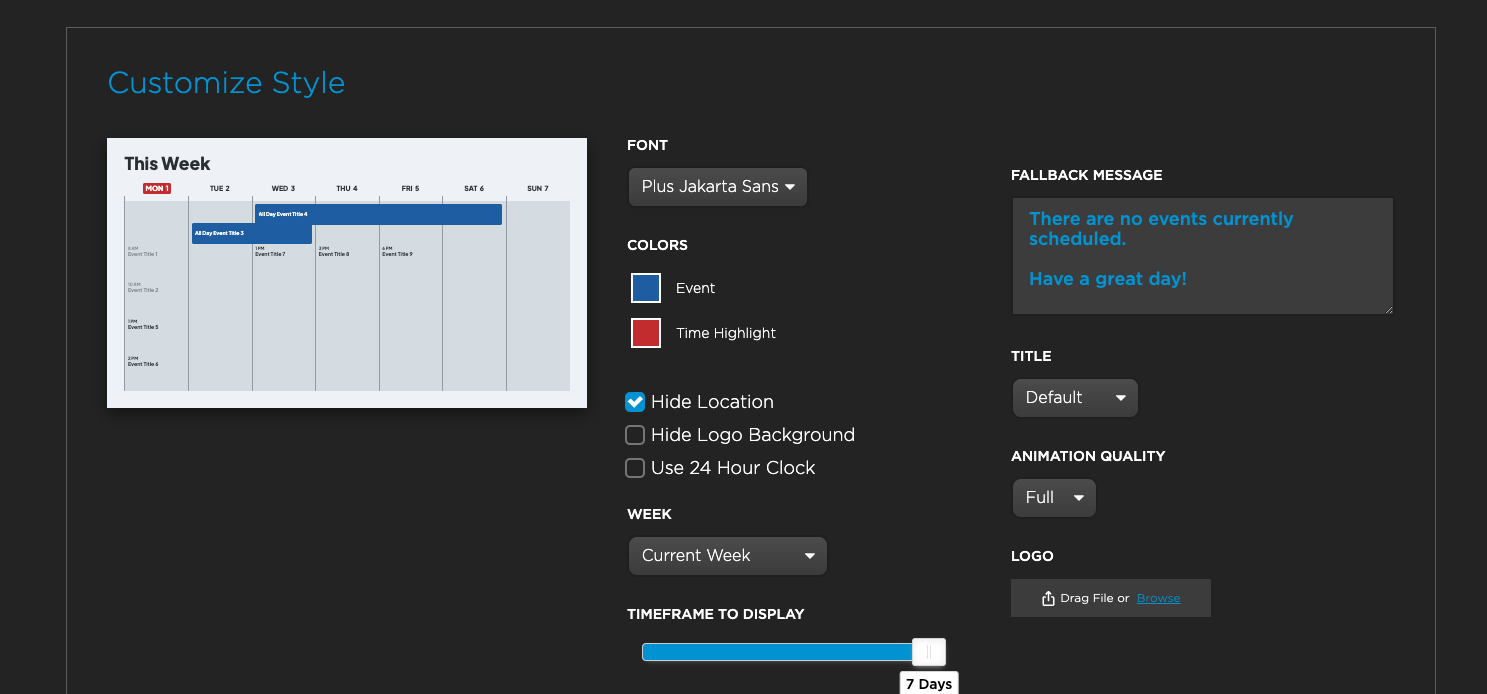Open the Animation Quality Full dropdown
Image resolution: width=1487 pixels, height=694 pixels.
click(x=1054, y=498)
